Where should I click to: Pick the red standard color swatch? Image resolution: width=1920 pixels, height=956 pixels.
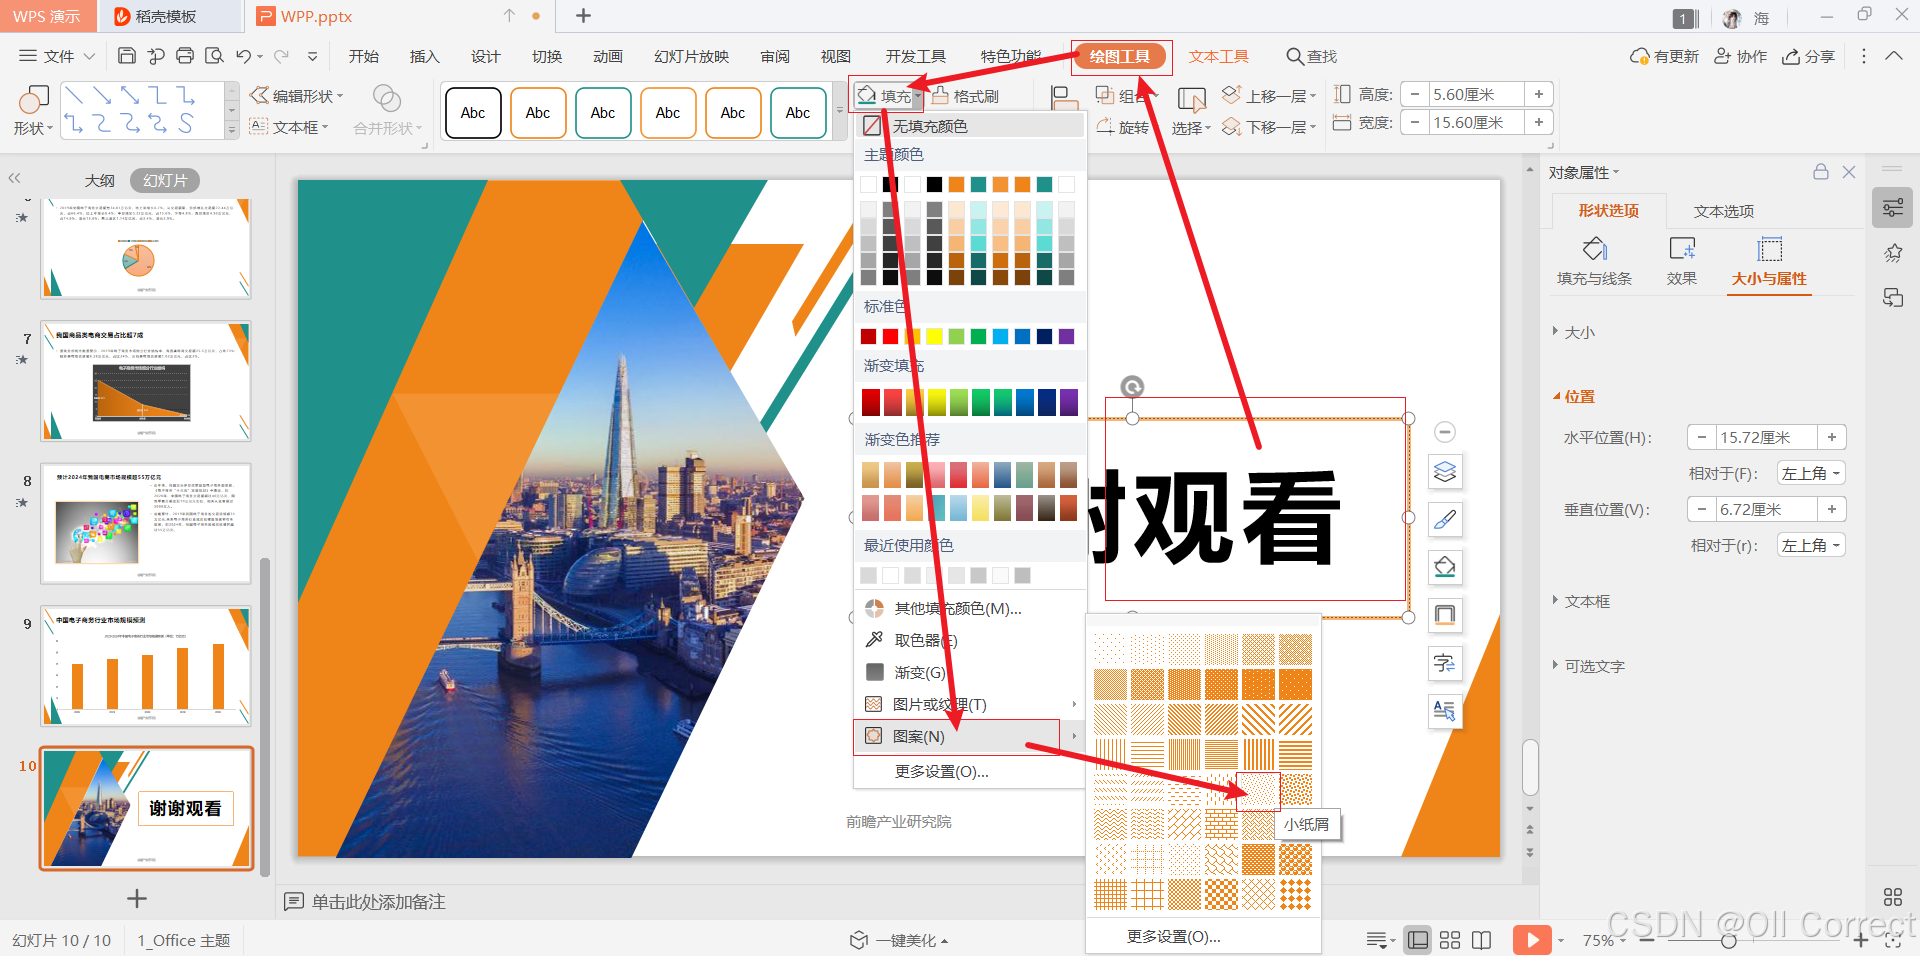[x=890, y=336]
